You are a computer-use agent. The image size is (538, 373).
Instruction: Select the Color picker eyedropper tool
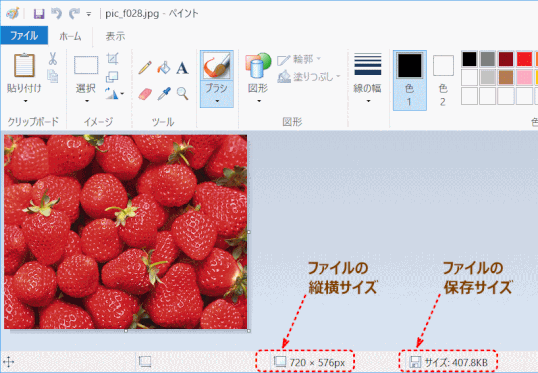pyautogui.click(x=164, y=94)
